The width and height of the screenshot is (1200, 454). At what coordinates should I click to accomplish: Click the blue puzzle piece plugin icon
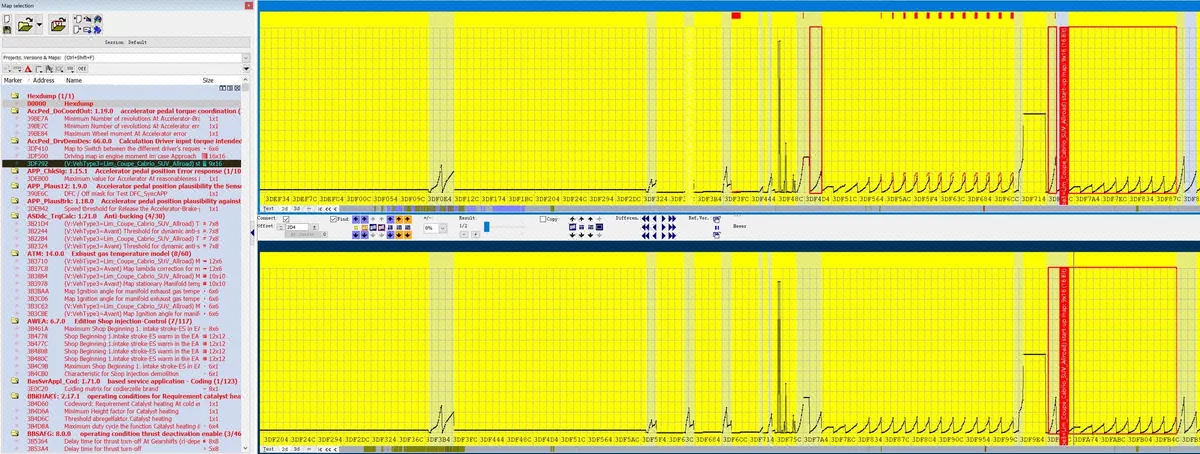pos(97,30)
